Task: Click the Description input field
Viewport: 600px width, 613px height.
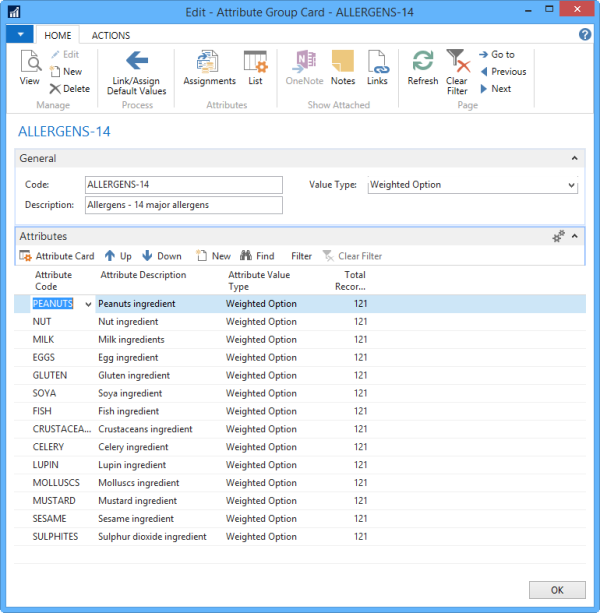Action: click(x=183, y=205)
